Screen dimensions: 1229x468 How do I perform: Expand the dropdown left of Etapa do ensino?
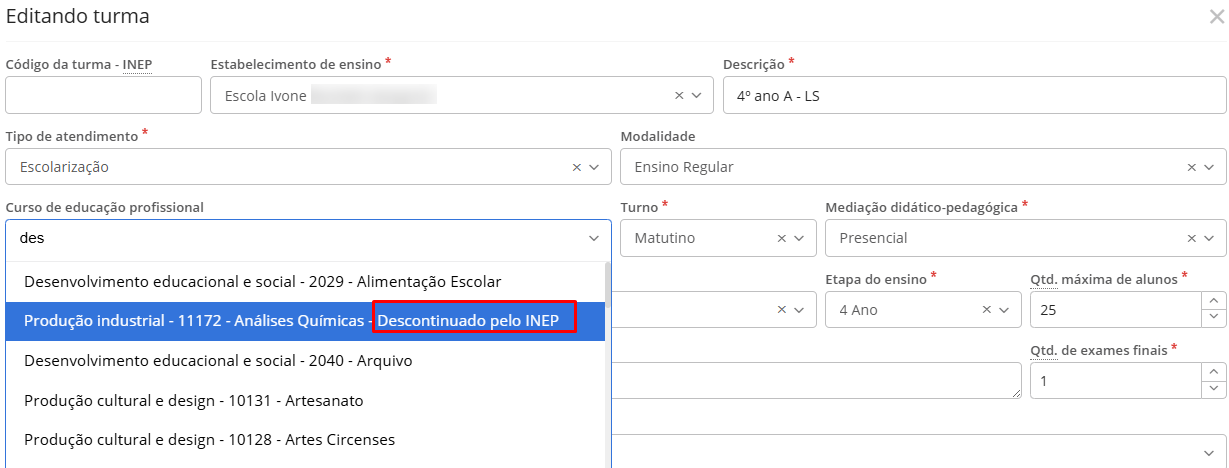[799, 310]
